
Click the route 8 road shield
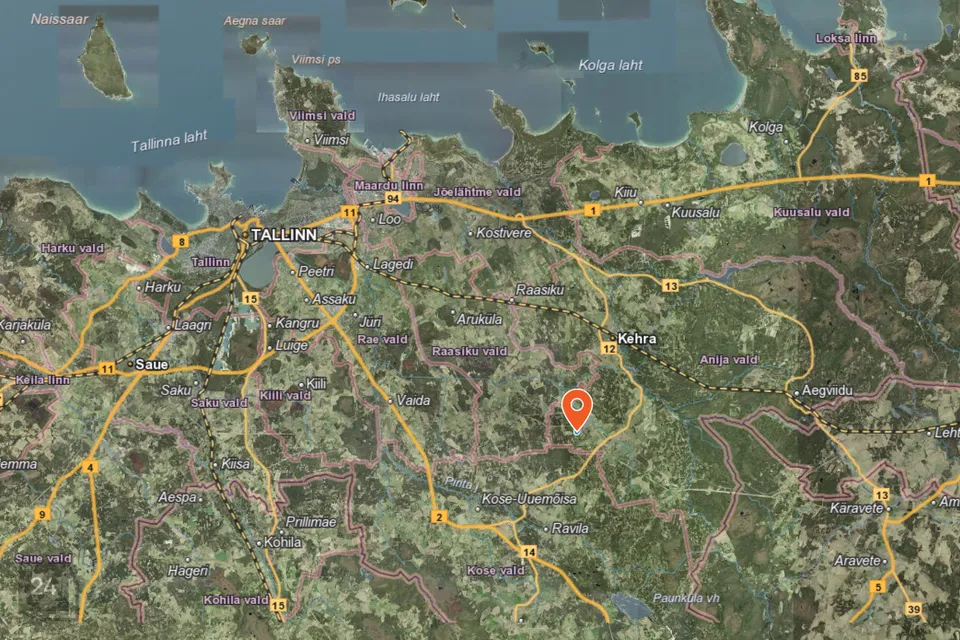[180, 241]
